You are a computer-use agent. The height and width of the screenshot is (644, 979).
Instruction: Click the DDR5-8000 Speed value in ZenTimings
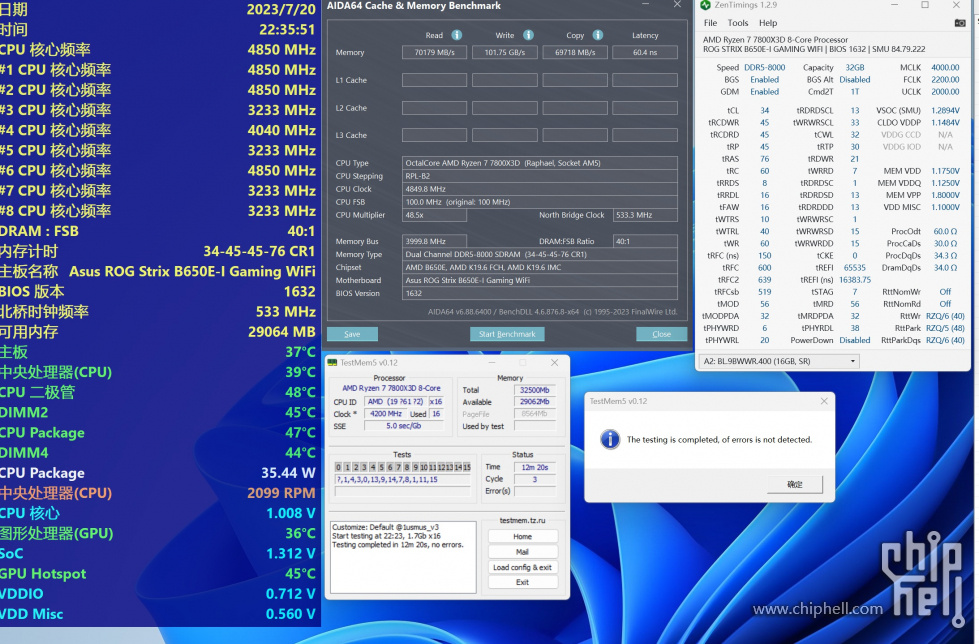[x=765, y=67]
